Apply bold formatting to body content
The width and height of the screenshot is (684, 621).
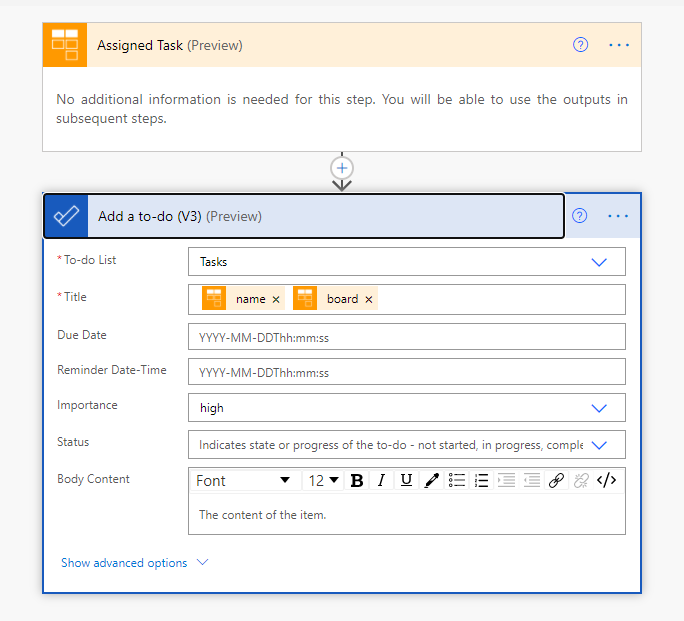[x=357, y=481]
